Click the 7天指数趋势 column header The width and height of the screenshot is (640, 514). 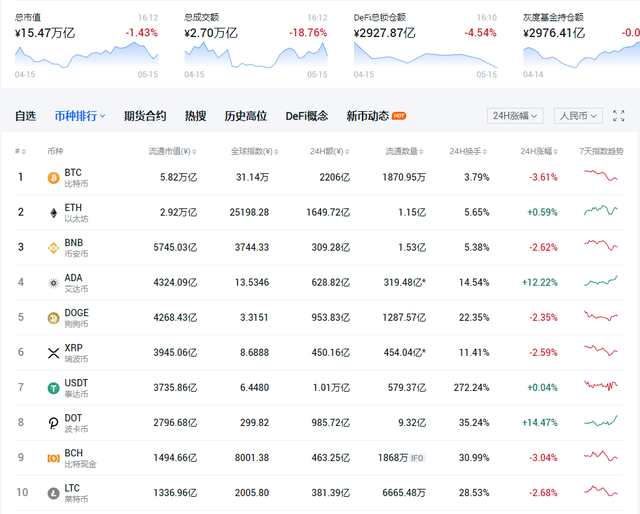click(601, 151)
